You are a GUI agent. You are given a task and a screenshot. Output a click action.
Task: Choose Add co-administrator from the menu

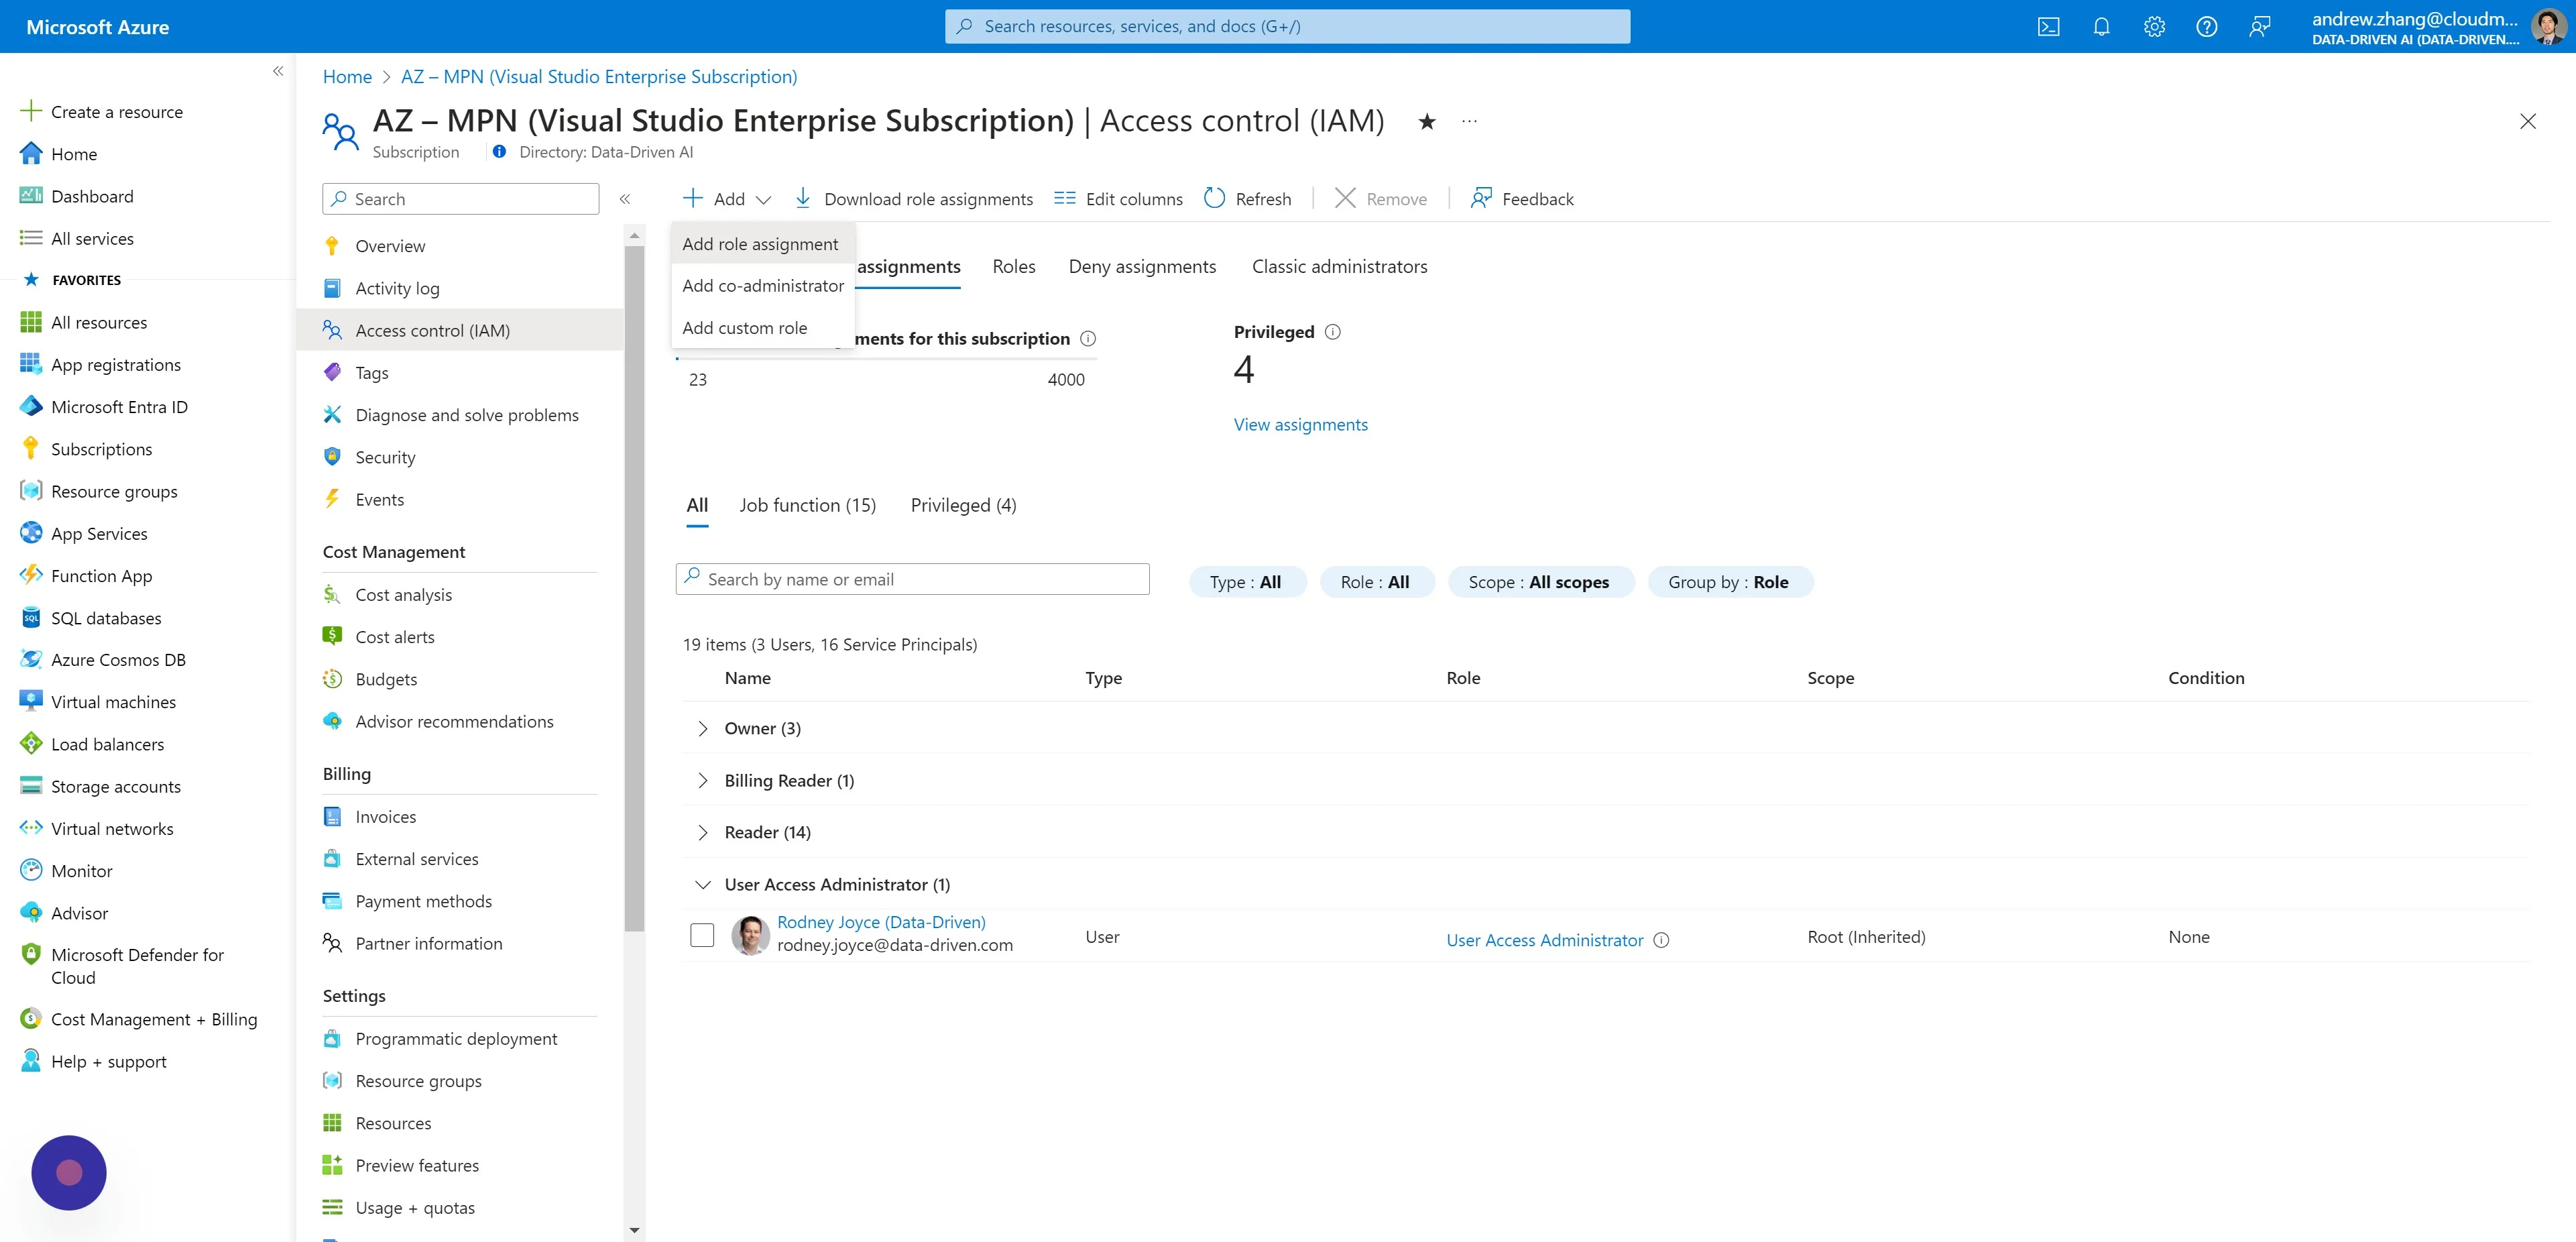(x=762, y=286)
